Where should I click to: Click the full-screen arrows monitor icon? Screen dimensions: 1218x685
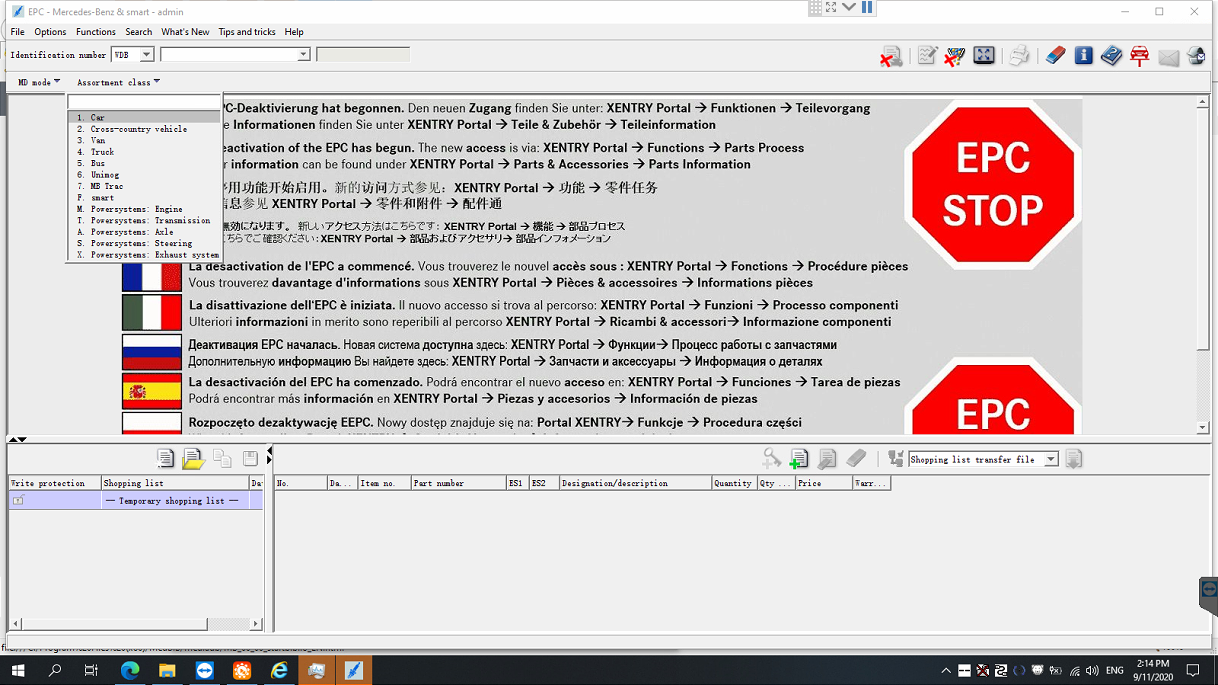984,55
